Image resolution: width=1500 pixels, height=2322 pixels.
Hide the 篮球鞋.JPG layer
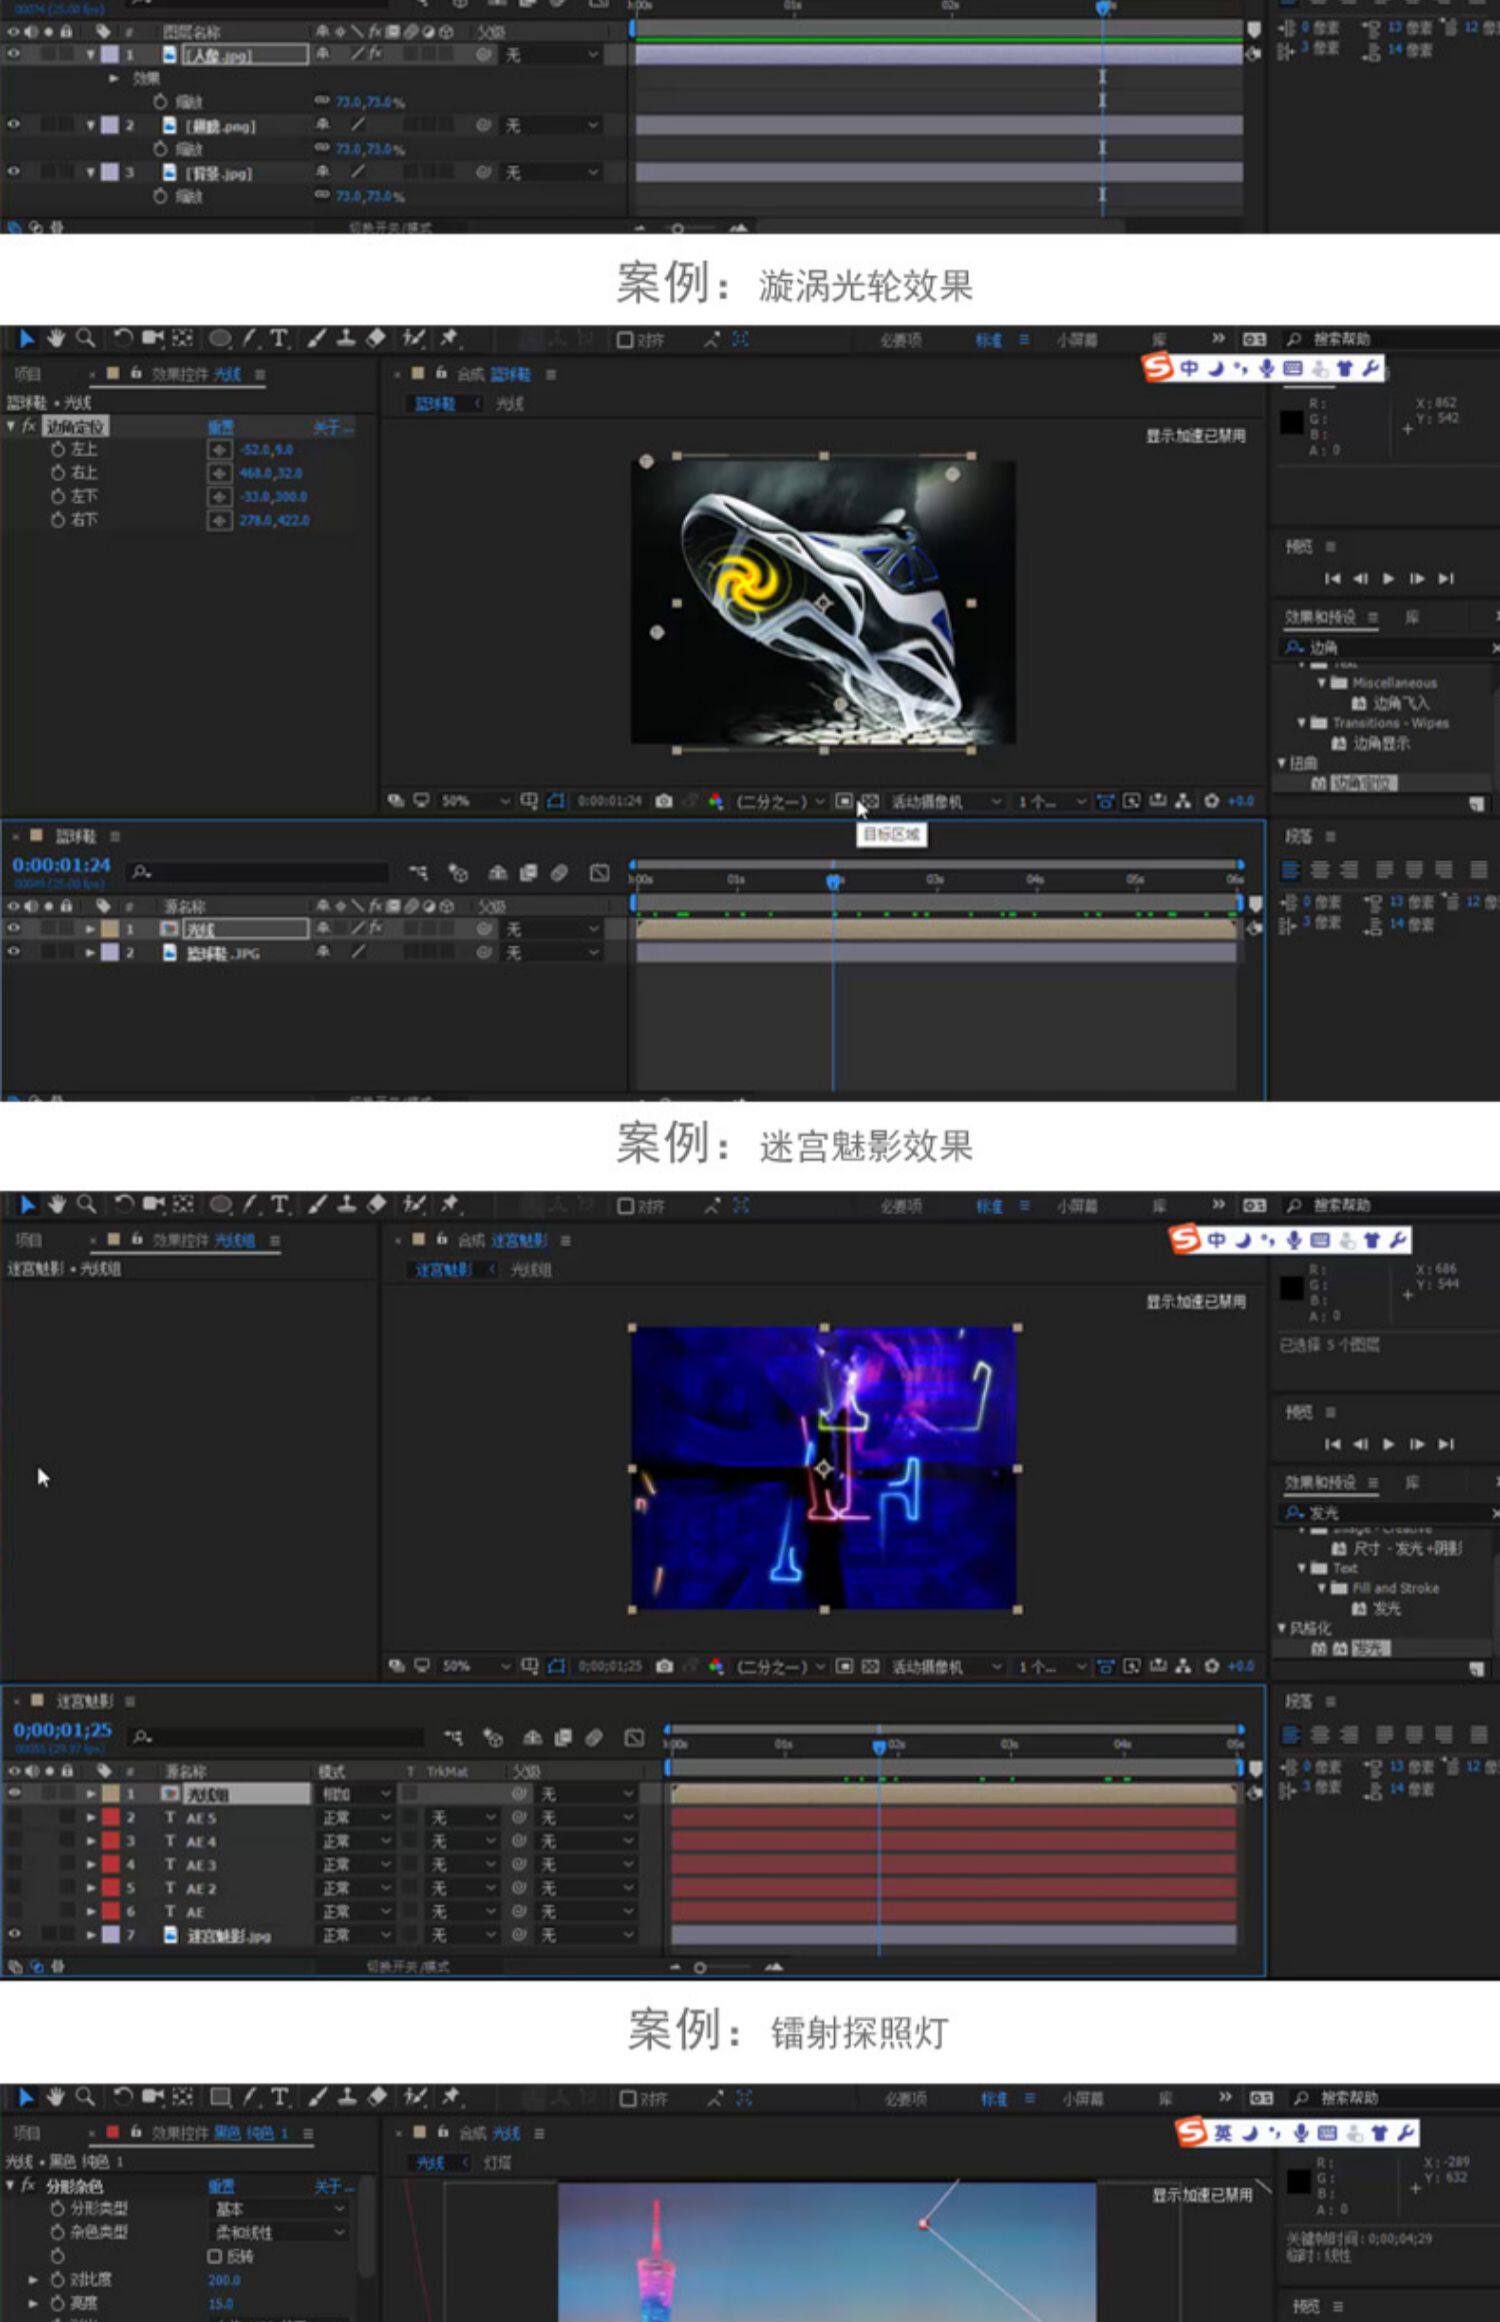pyautogui.click(x=13, y=952)
